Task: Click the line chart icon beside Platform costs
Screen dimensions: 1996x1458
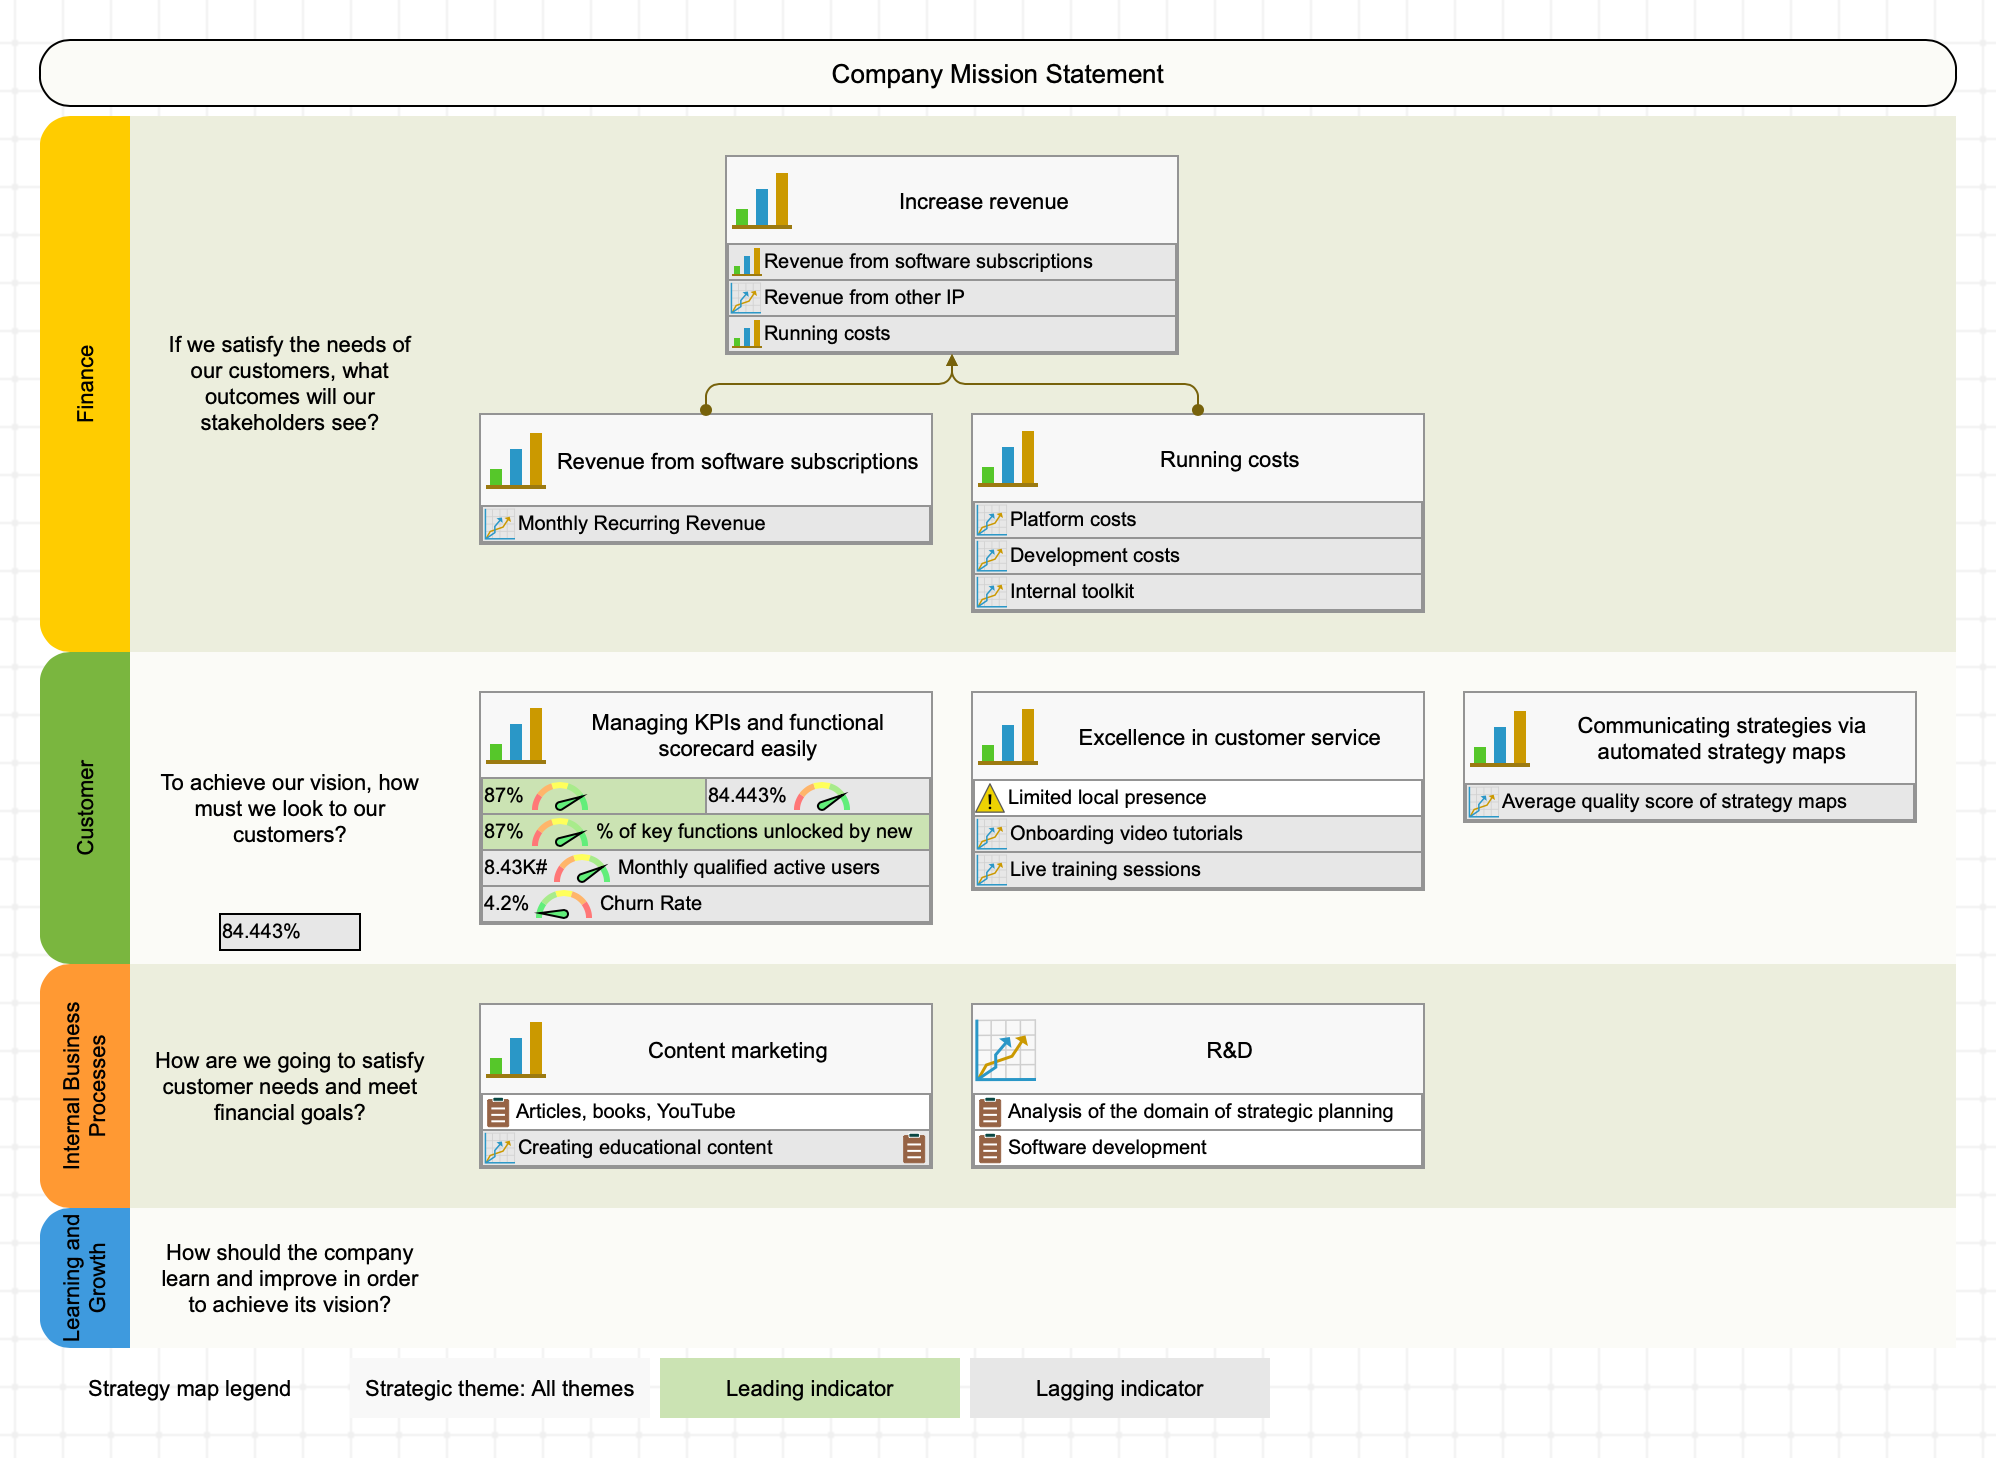Action: [x=990, y=519]
